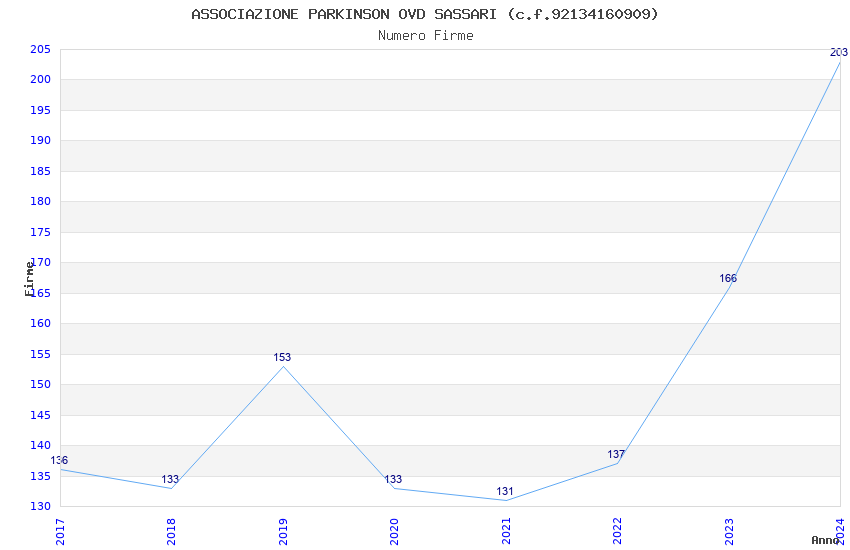Select the 133 data label for 2018
This screenshot has height=550, width=850.
pos(170,480)
